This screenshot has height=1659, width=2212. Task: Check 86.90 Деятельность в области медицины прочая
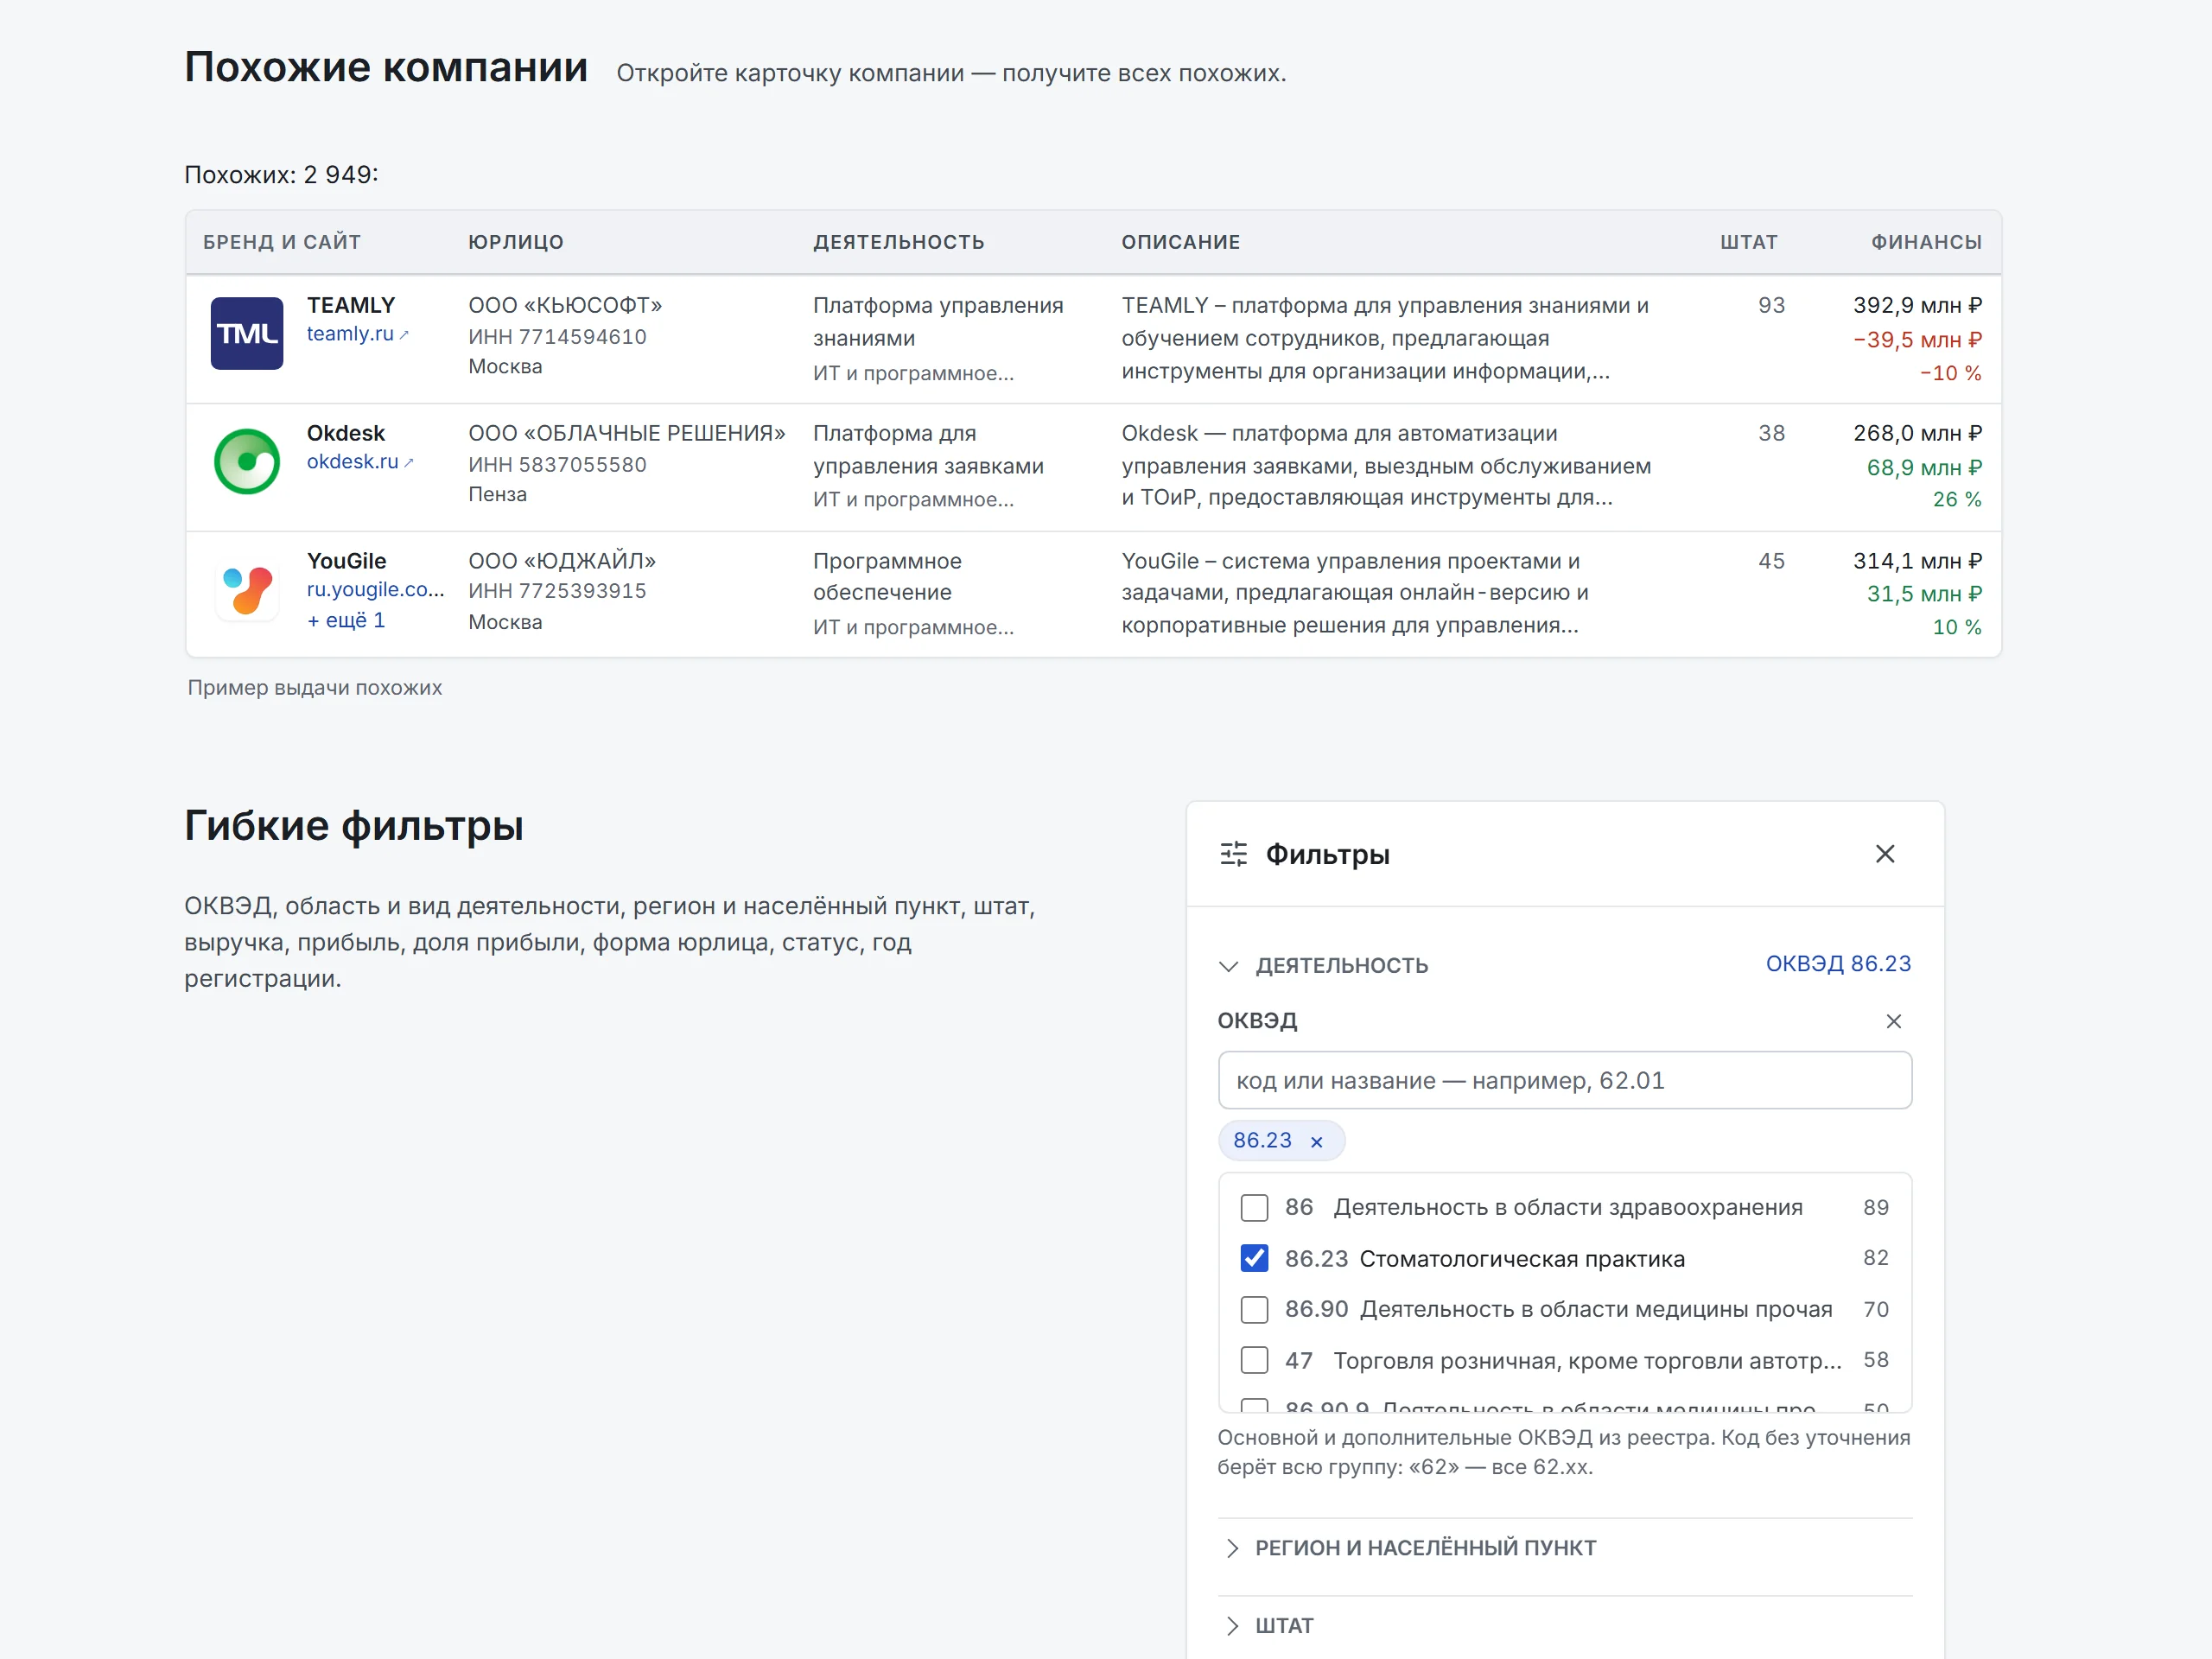1254,1309
